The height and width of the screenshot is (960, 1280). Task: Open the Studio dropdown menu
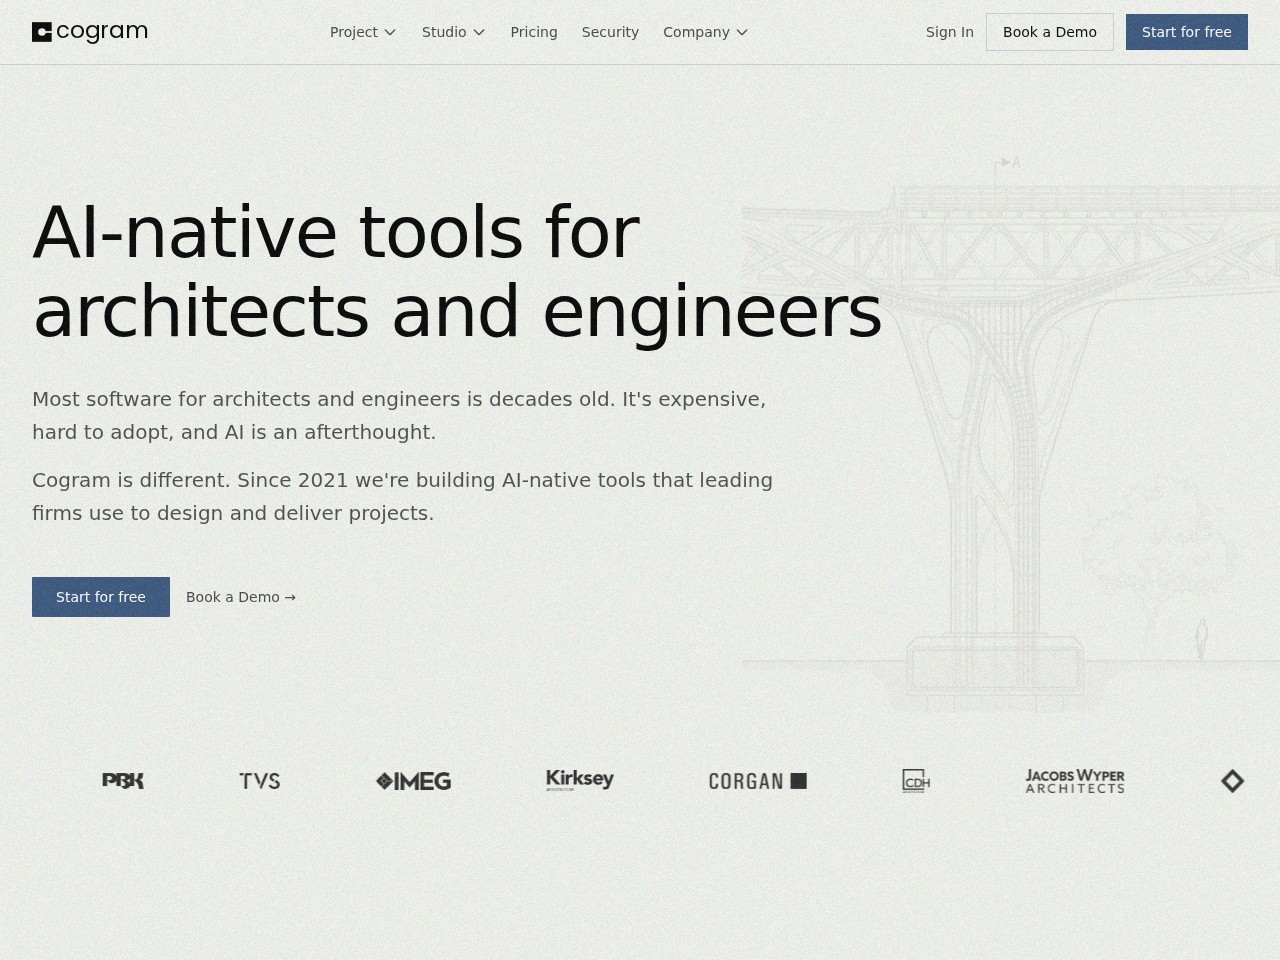click(453, 32)
